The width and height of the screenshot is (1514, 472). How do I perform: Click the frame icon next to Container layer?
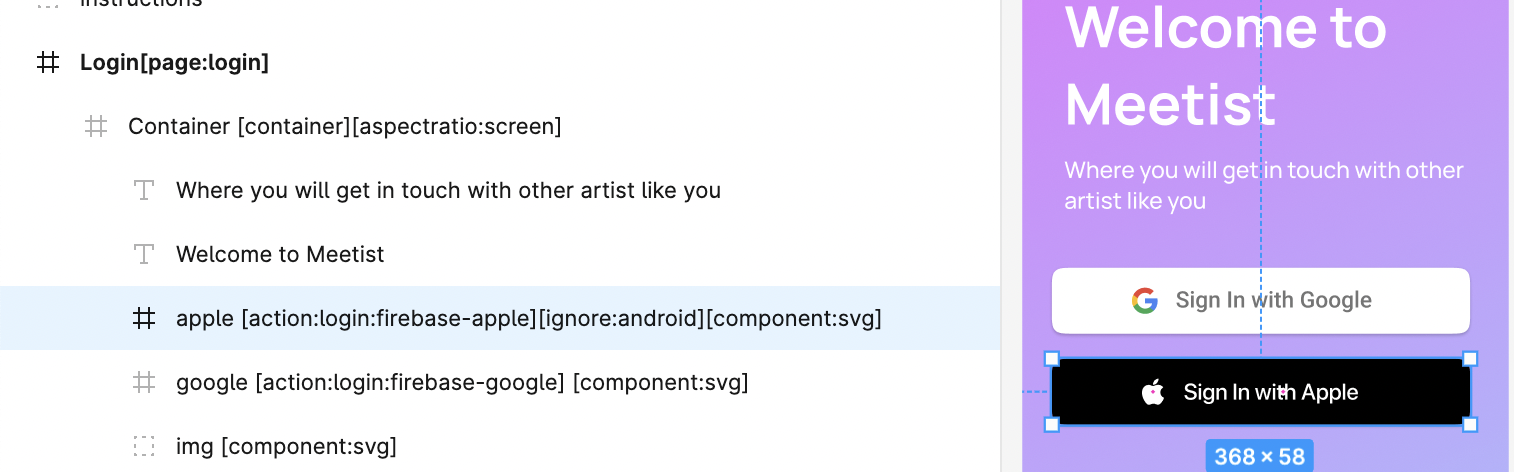(x=96, y=127)
